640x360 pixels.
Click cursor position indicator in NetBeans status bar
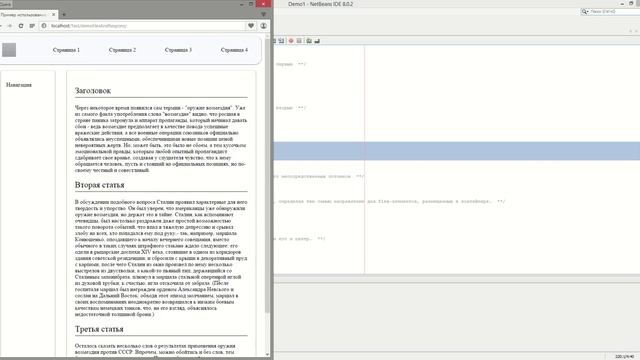pyautogui.click(x=624, y=357)
